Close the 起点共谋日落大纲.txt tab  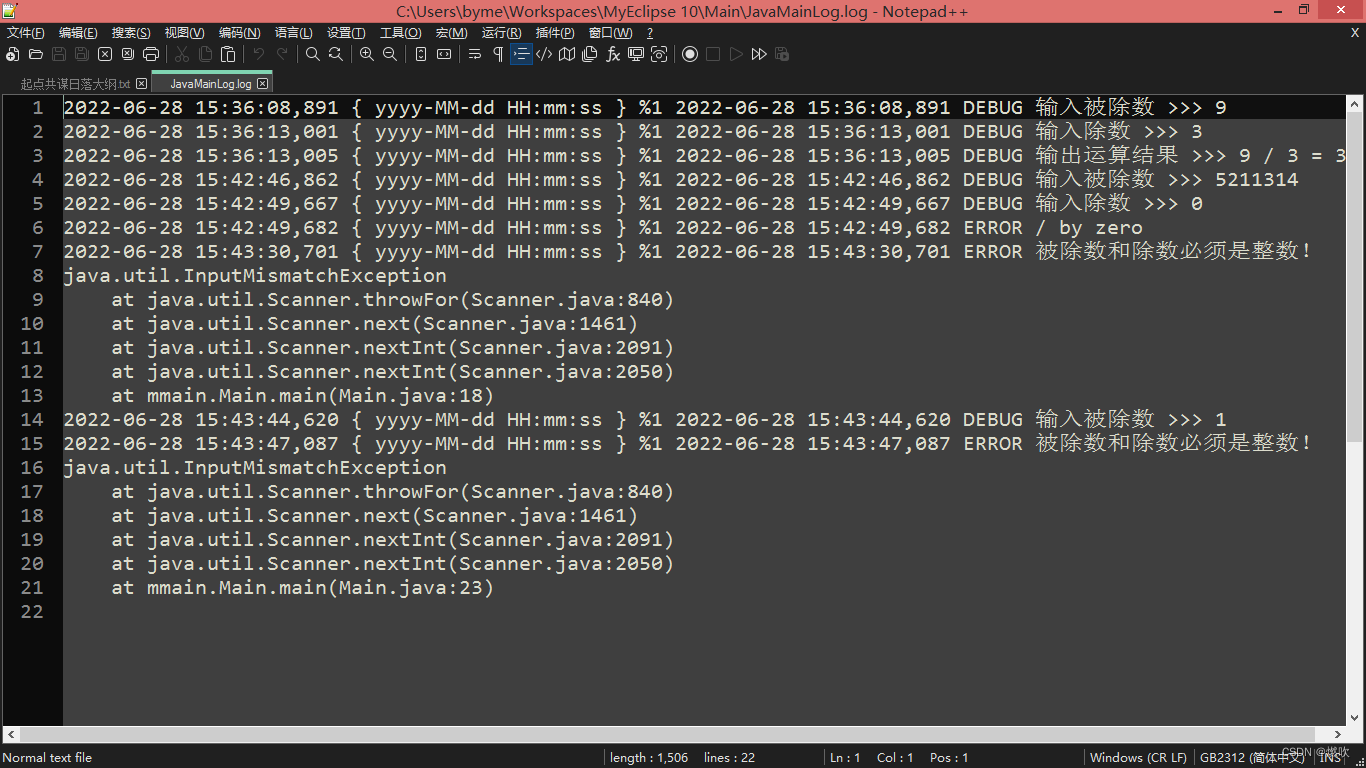click(x=141, y=84)
